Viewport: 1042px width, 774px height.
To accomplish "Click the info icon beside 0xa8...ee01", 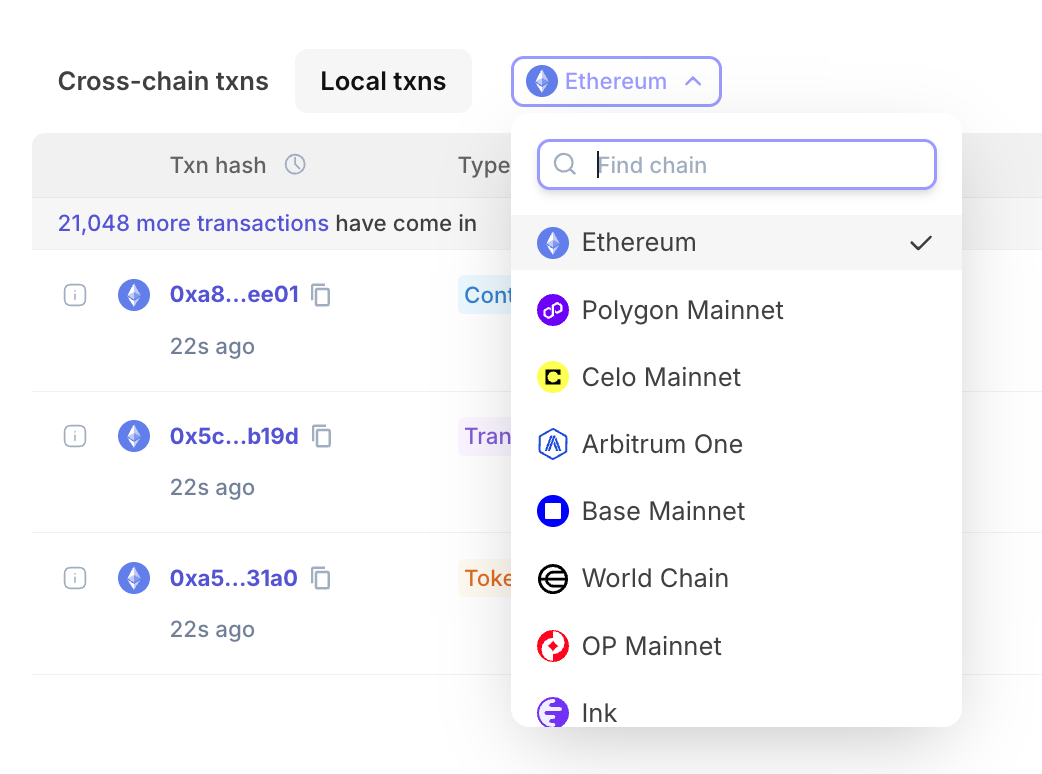I will pos(75,295).
